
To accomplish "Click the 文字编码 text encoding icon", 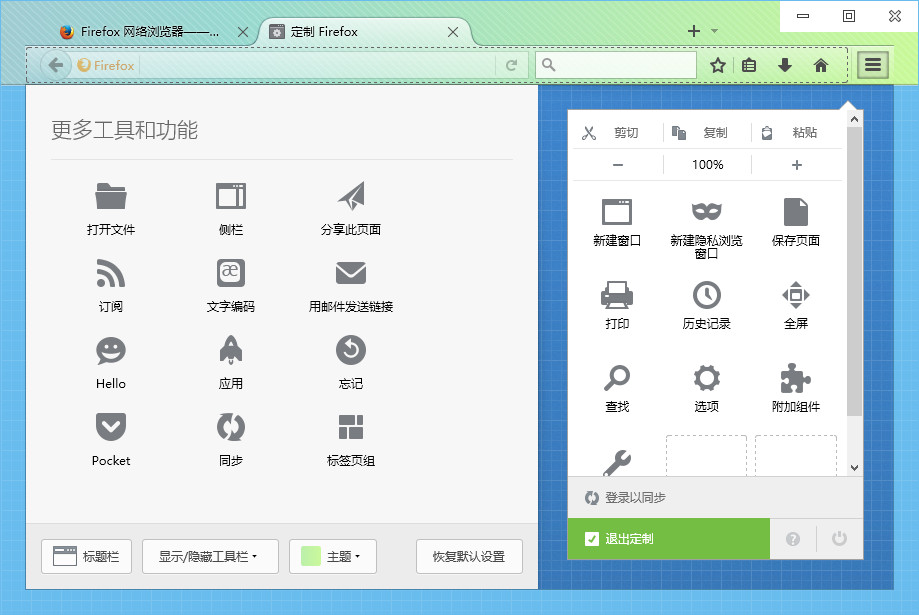I will coord(229,273).
